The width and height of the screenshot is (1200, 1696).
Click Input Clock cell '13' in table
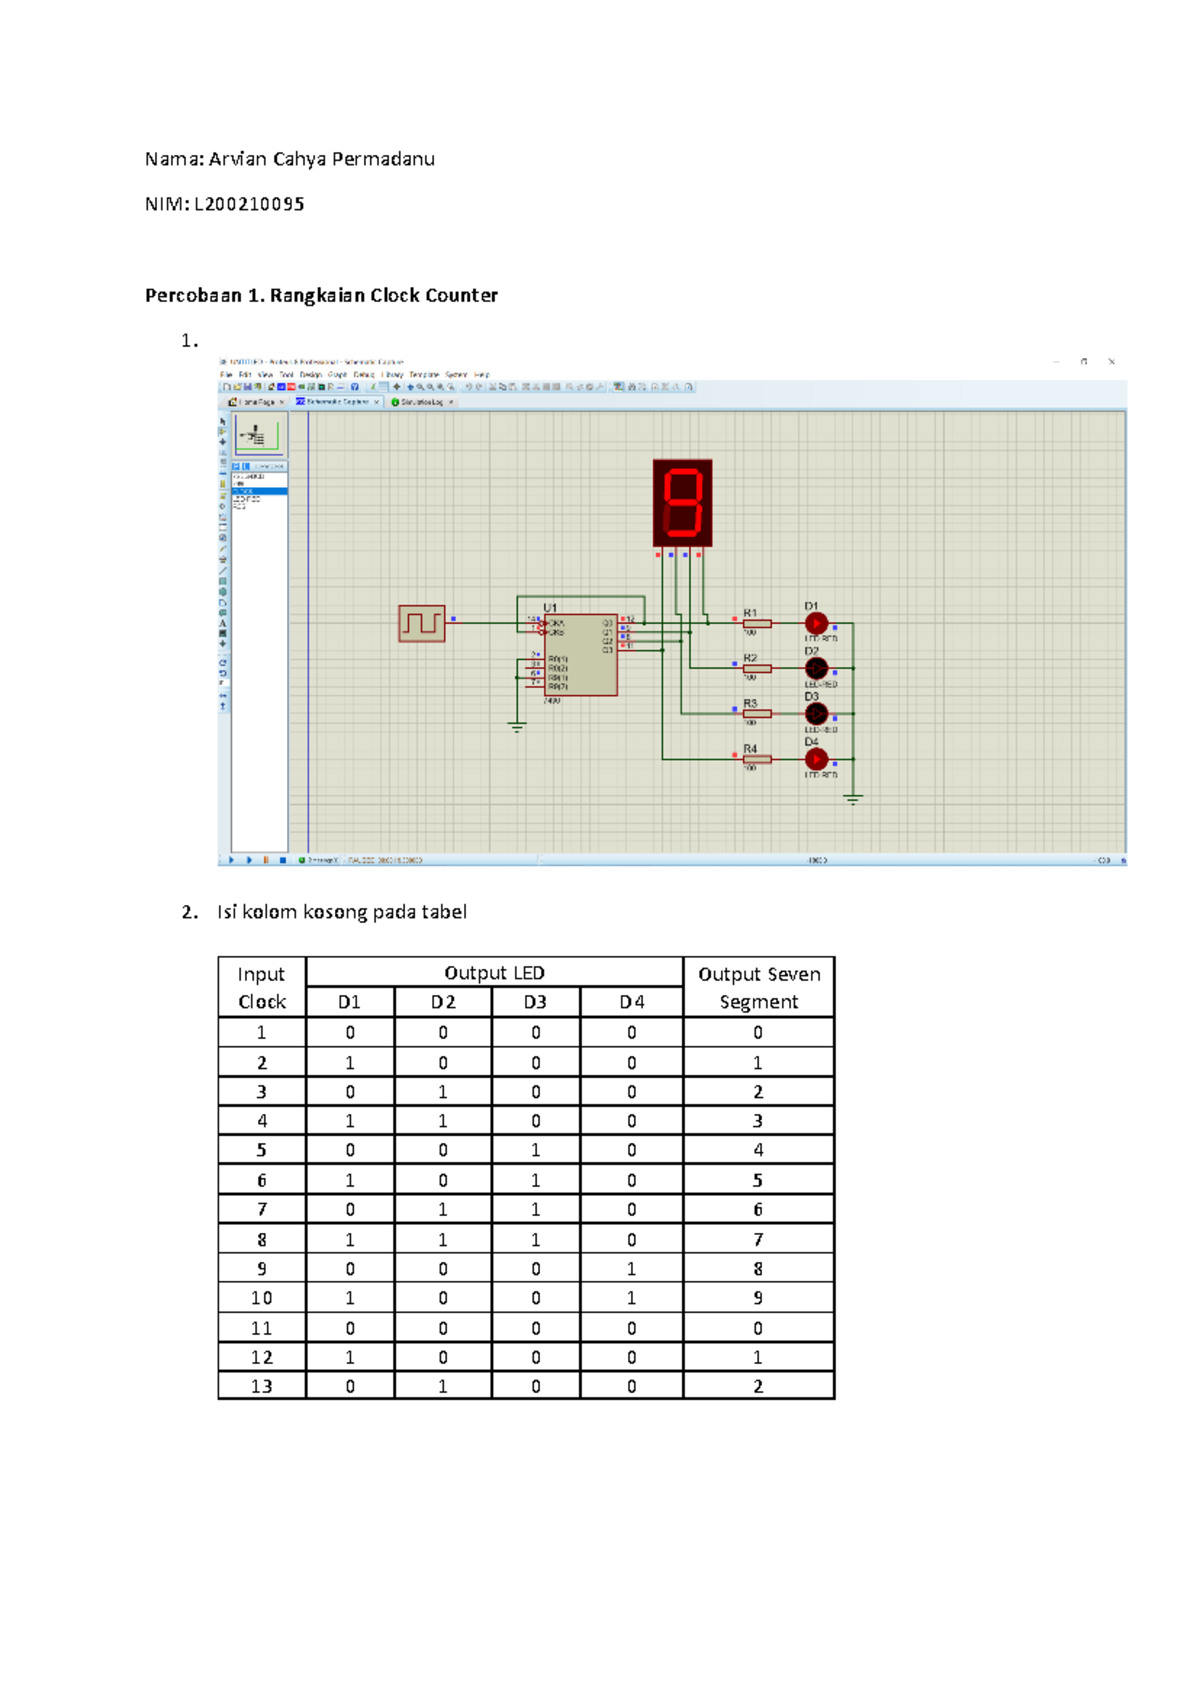tap(262, 1386)
